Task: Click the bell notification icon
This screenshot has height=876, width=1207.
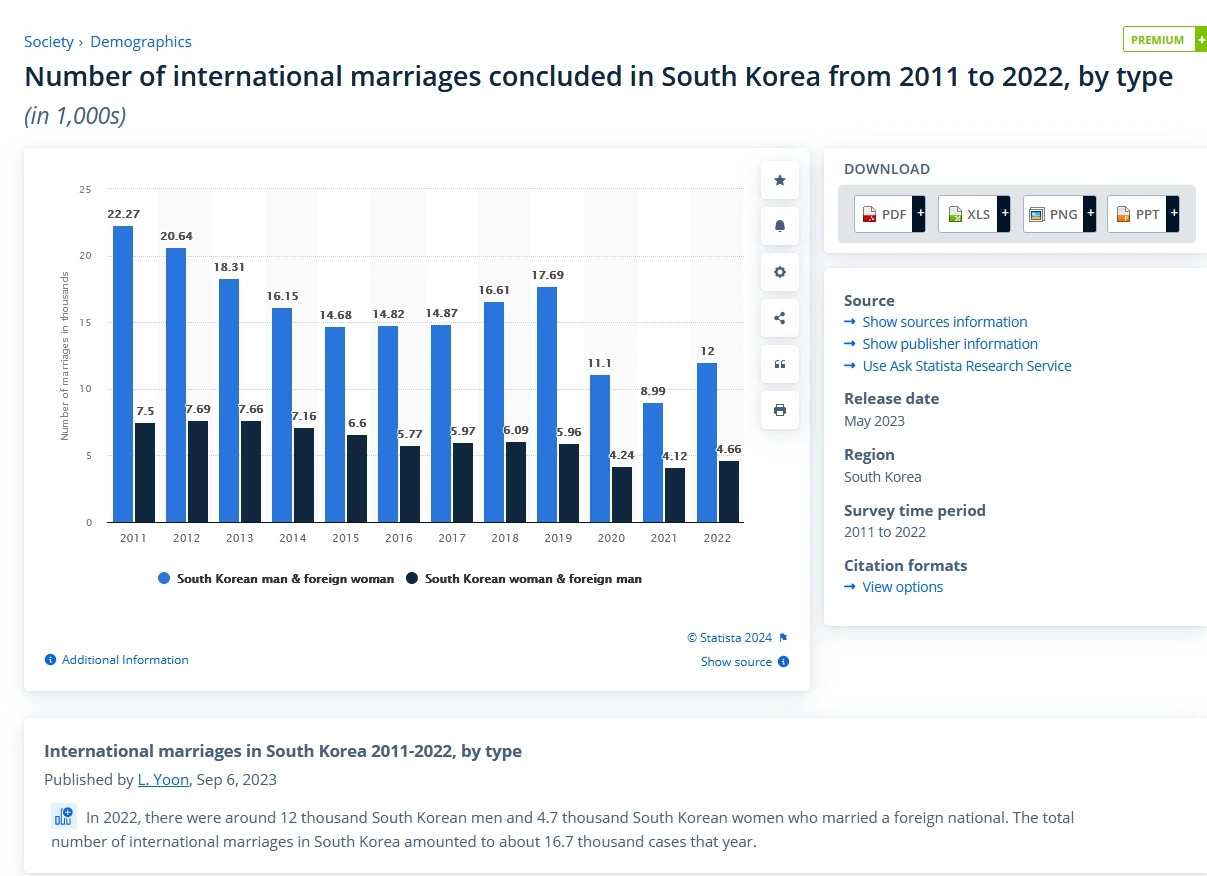Action: pyautogui.click(x=780, y=226)
